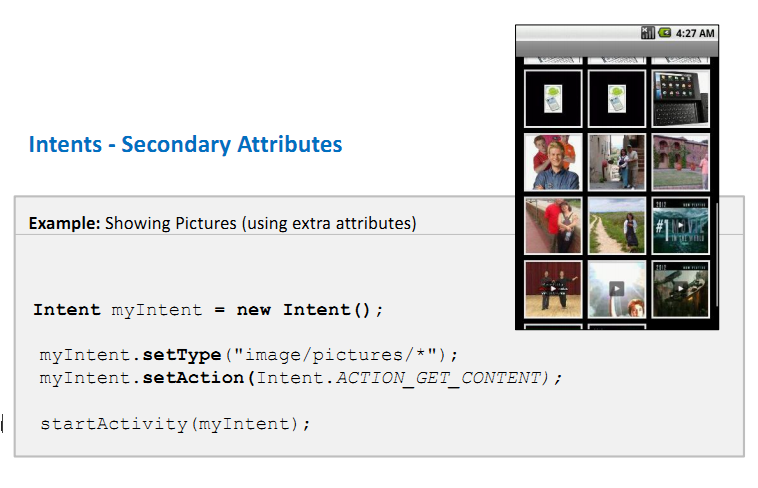Open couple standing in alley photo
Screen dimensions: 758x488
point(617,163)
